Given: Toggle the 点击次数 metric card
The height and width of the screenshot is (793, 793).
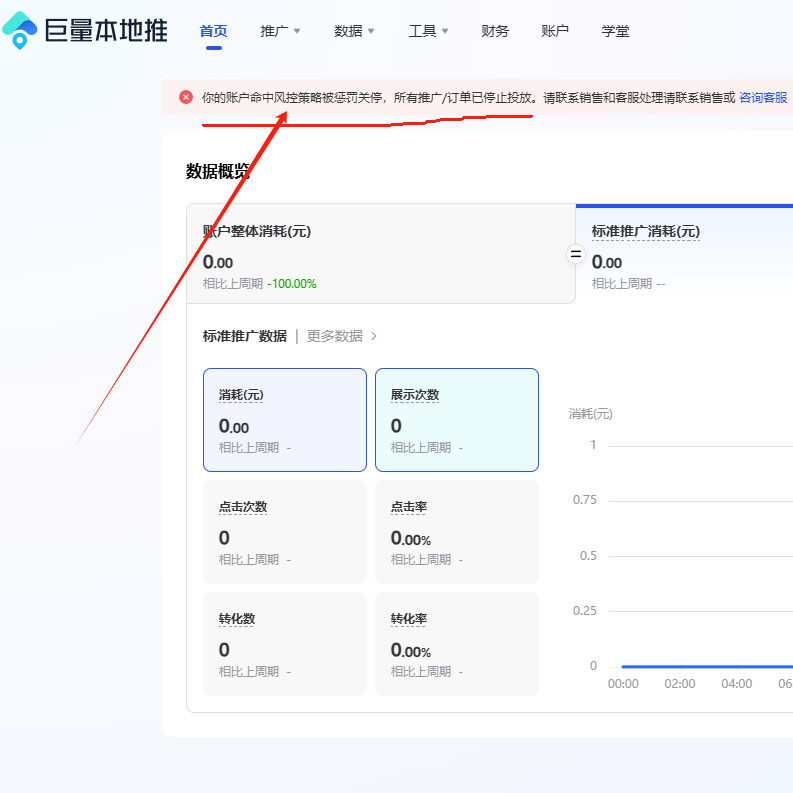Looking at the screenshot, I should point(285,532).
